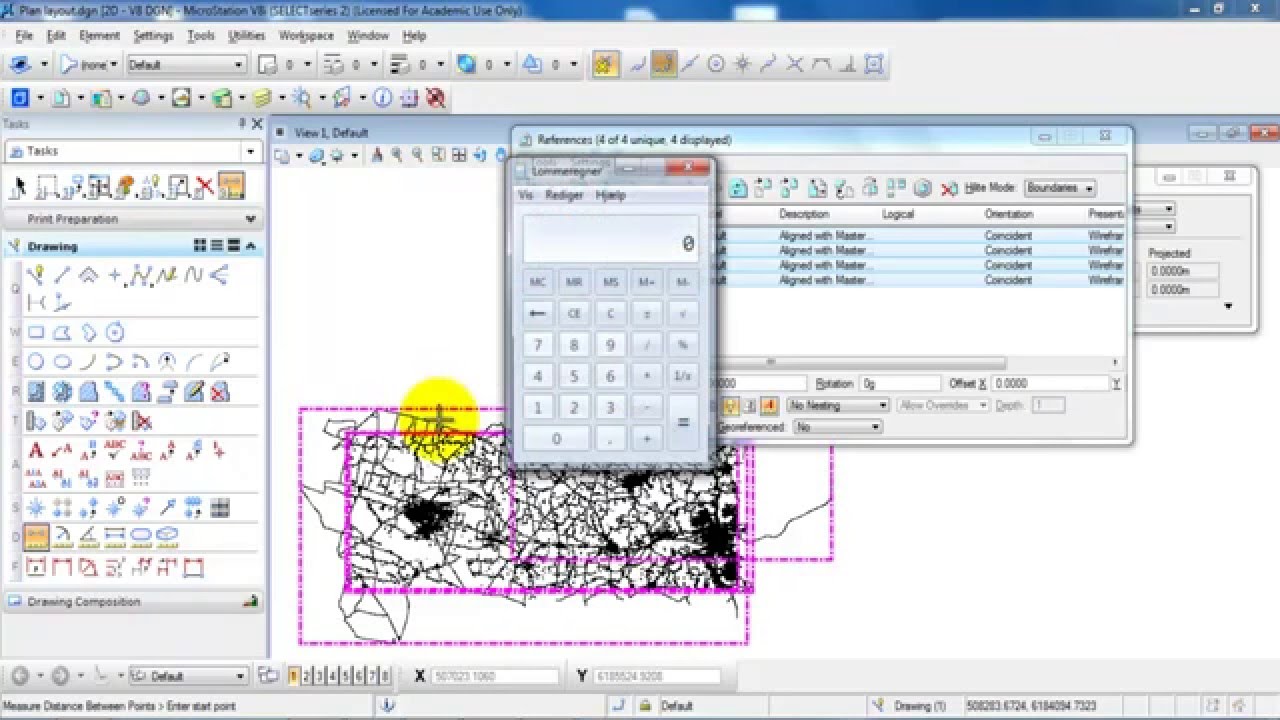This screenshot has width=1280, height=720.
Task: Select Center snap circle-dot icon
Action: 716,64
